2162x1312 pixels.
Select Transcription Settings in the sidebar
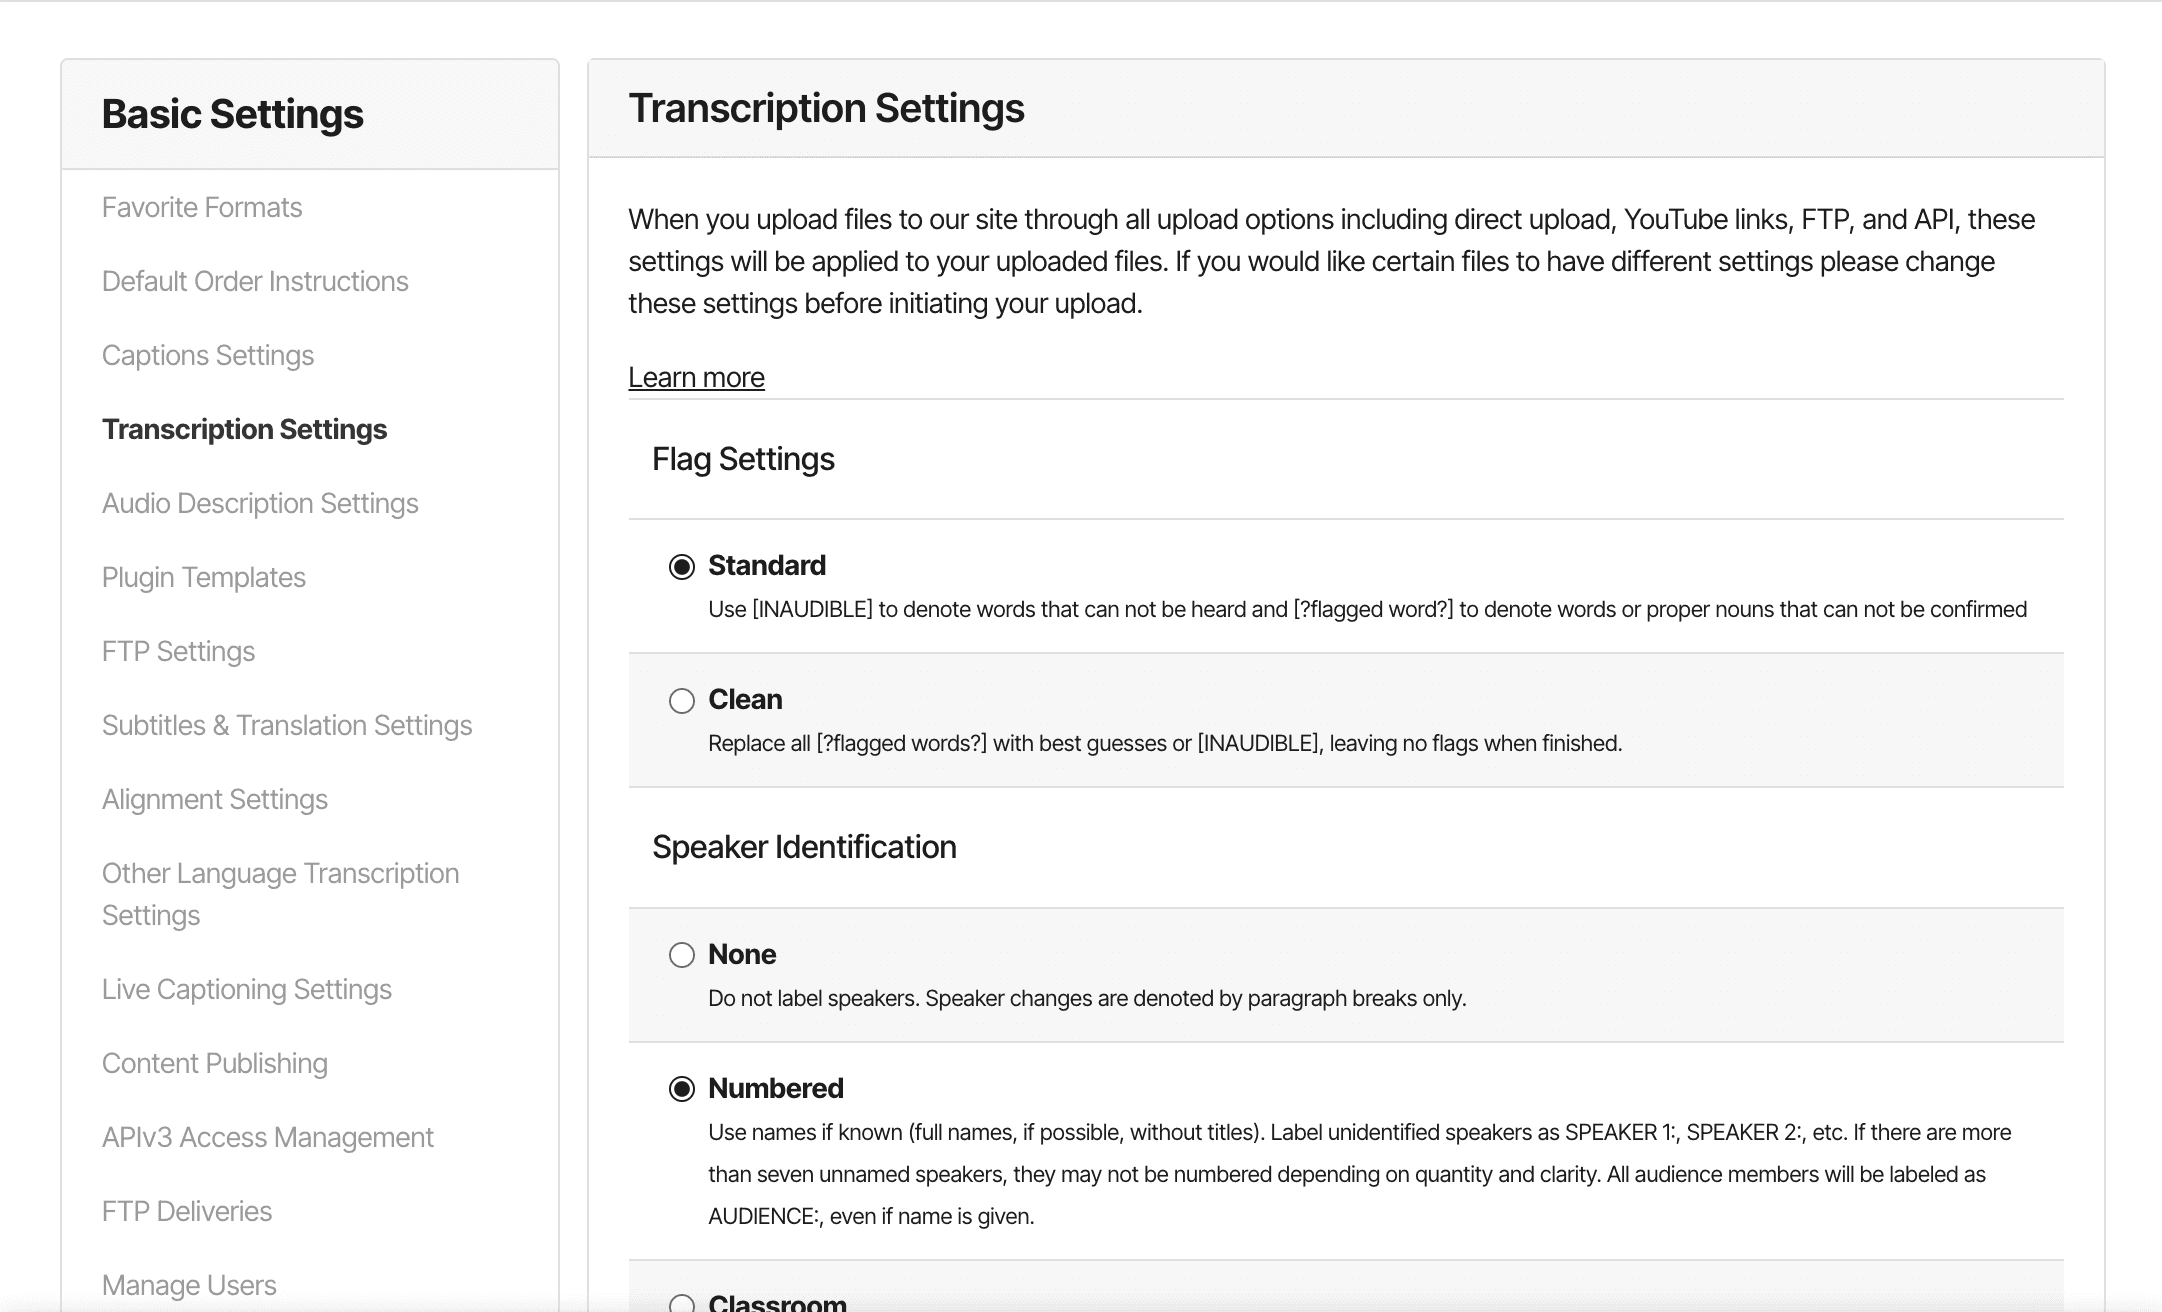tap(244, 430)
